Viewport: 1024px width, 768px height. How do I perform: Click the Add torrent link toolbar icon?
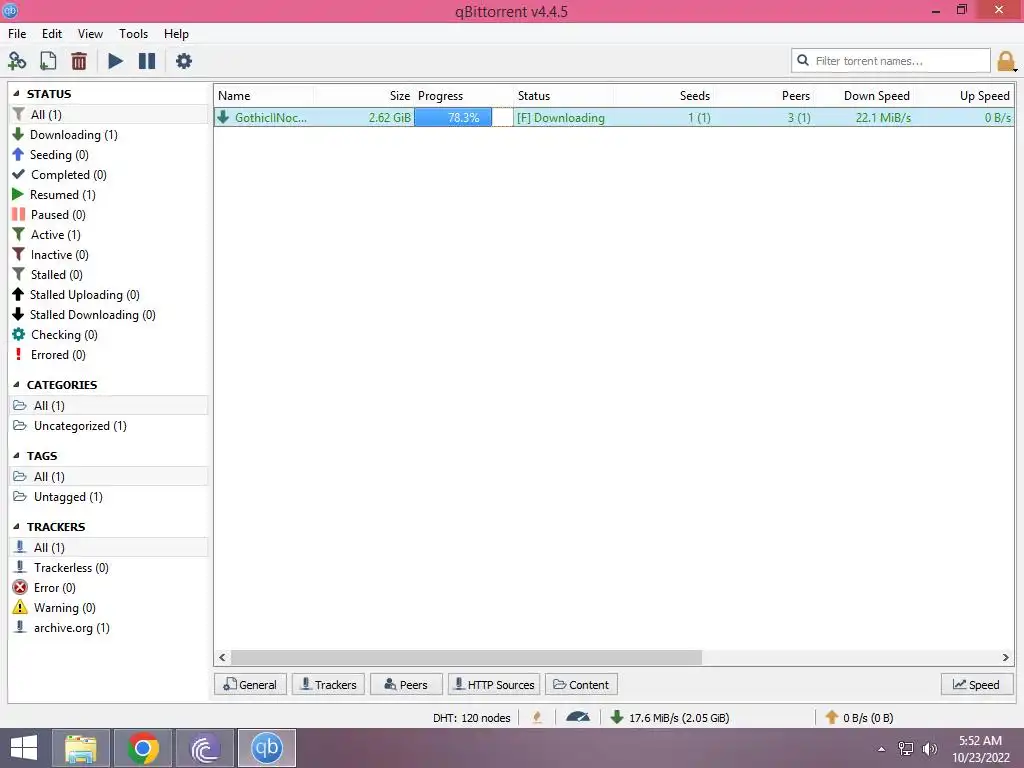click(x=17, y=61)
